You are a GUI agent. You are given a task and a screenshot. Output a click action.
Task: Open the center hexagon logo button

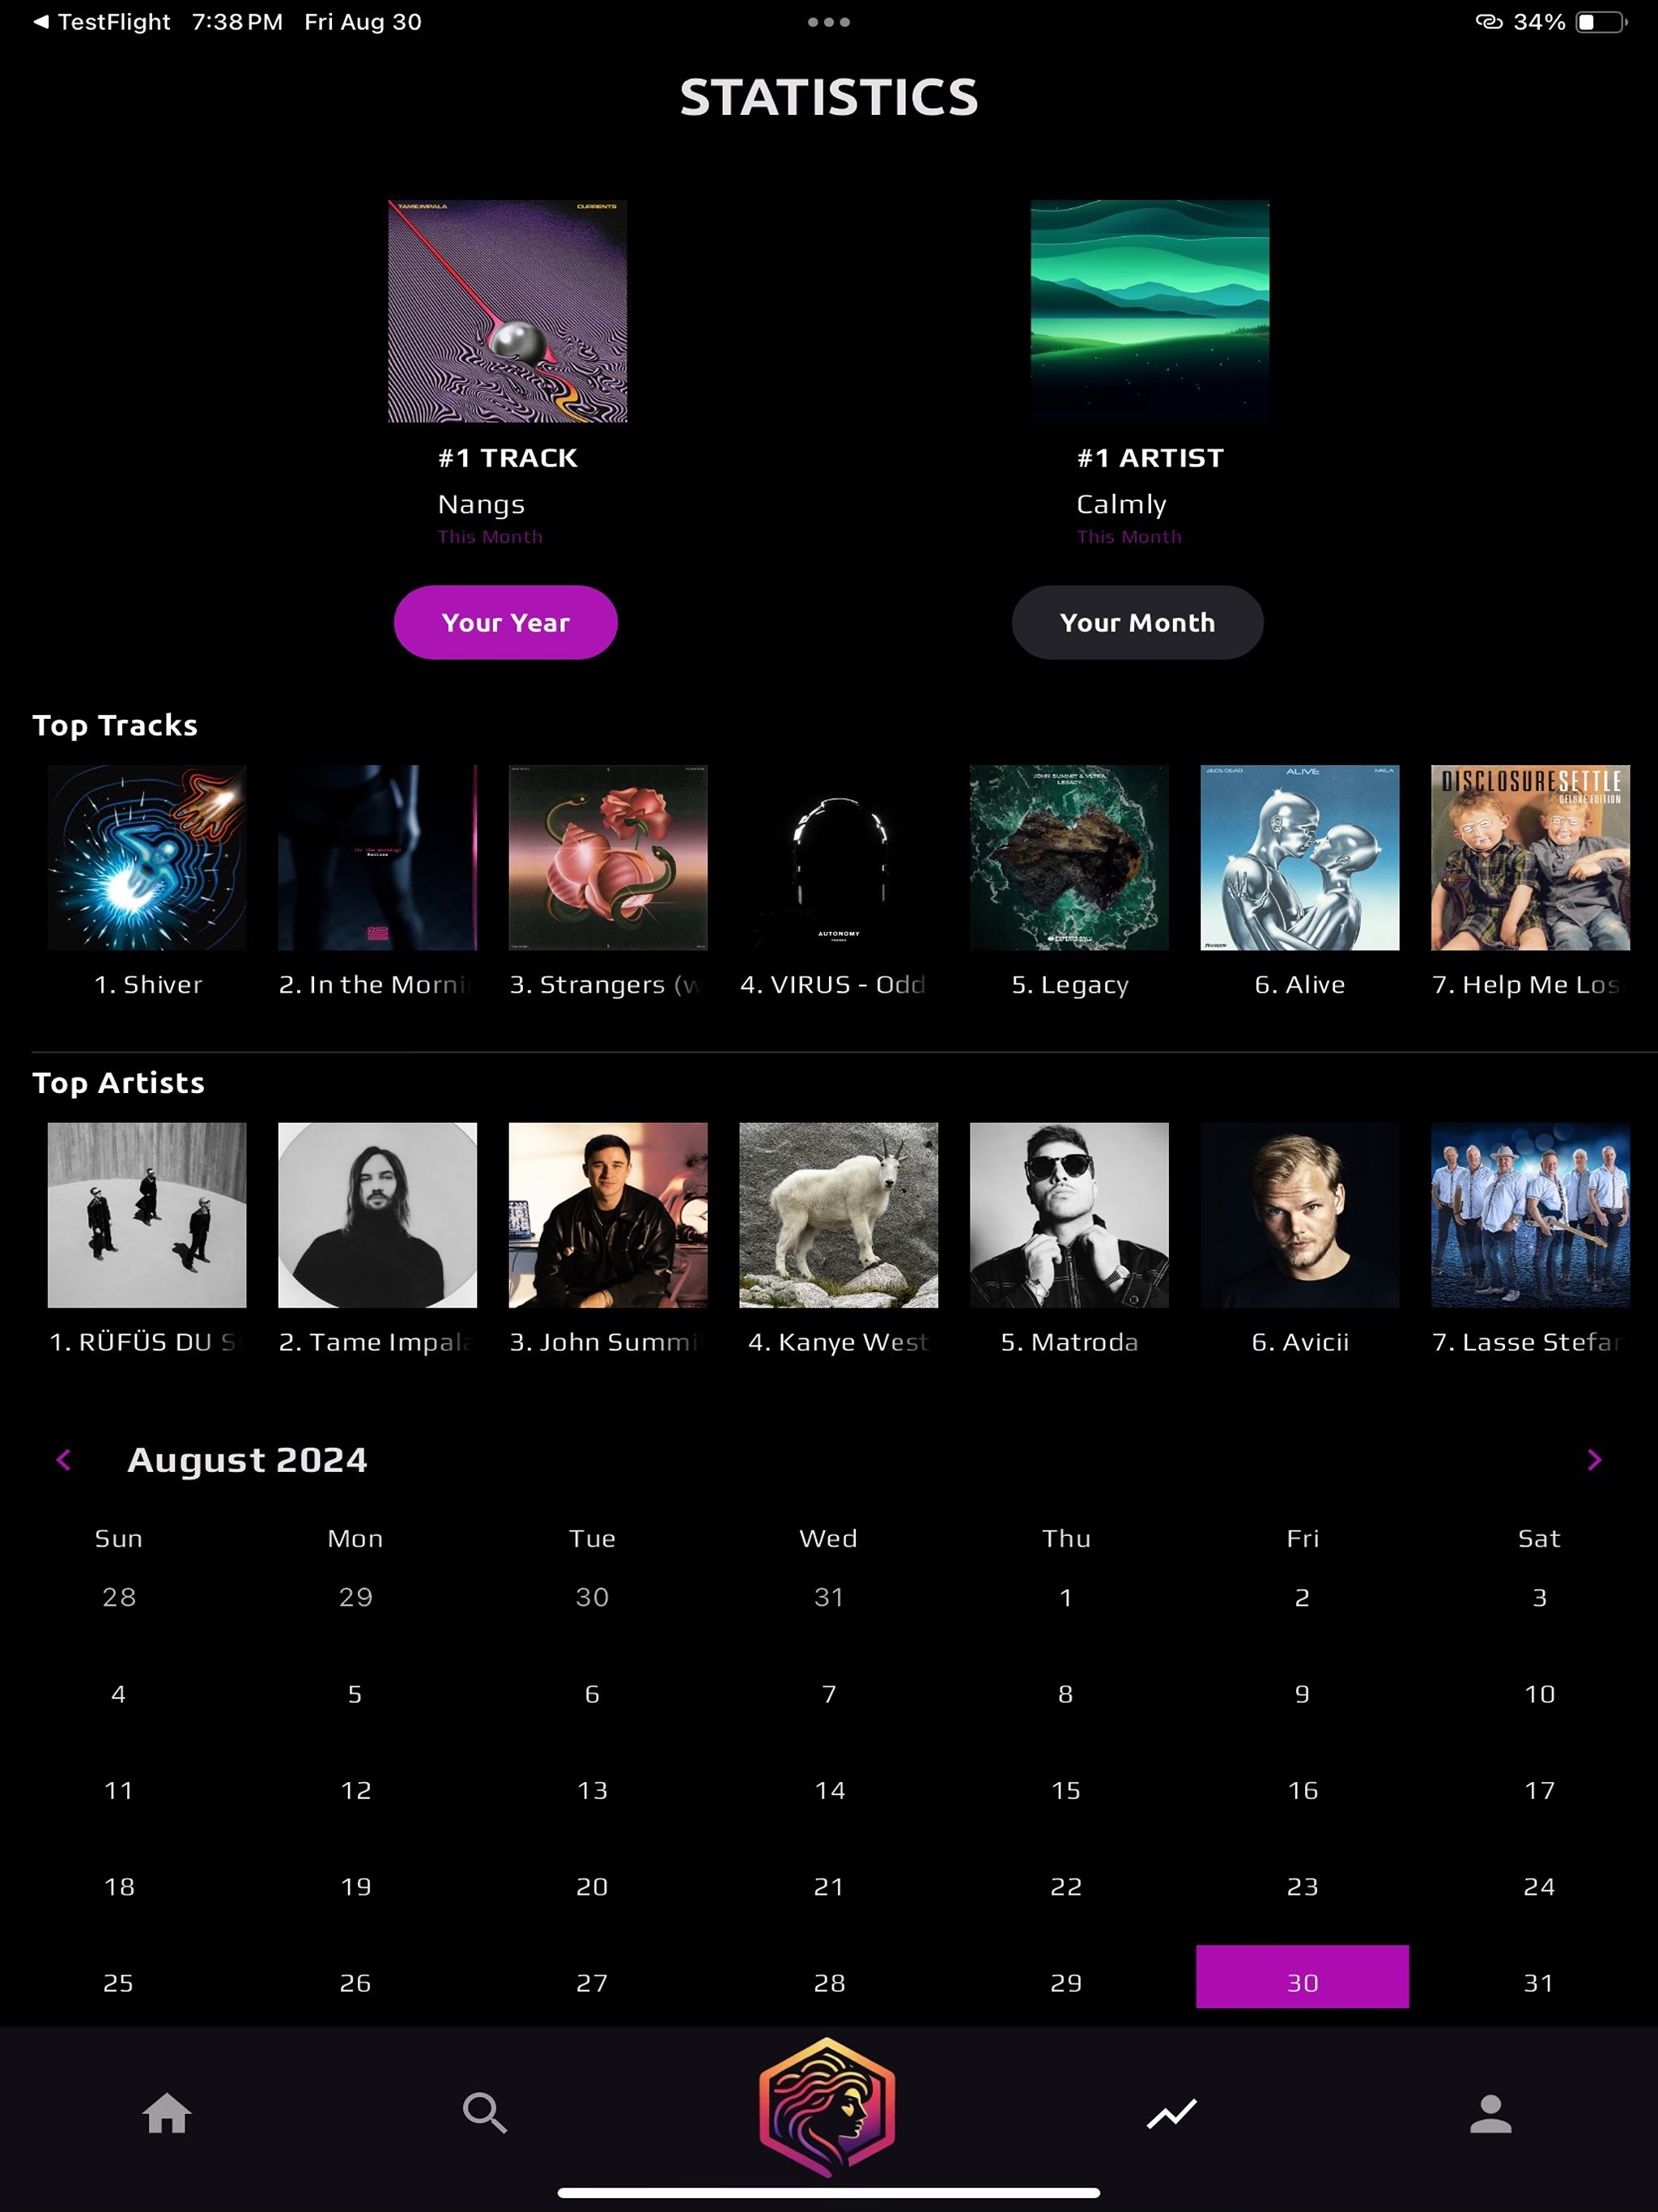(x=827, y=2107)
